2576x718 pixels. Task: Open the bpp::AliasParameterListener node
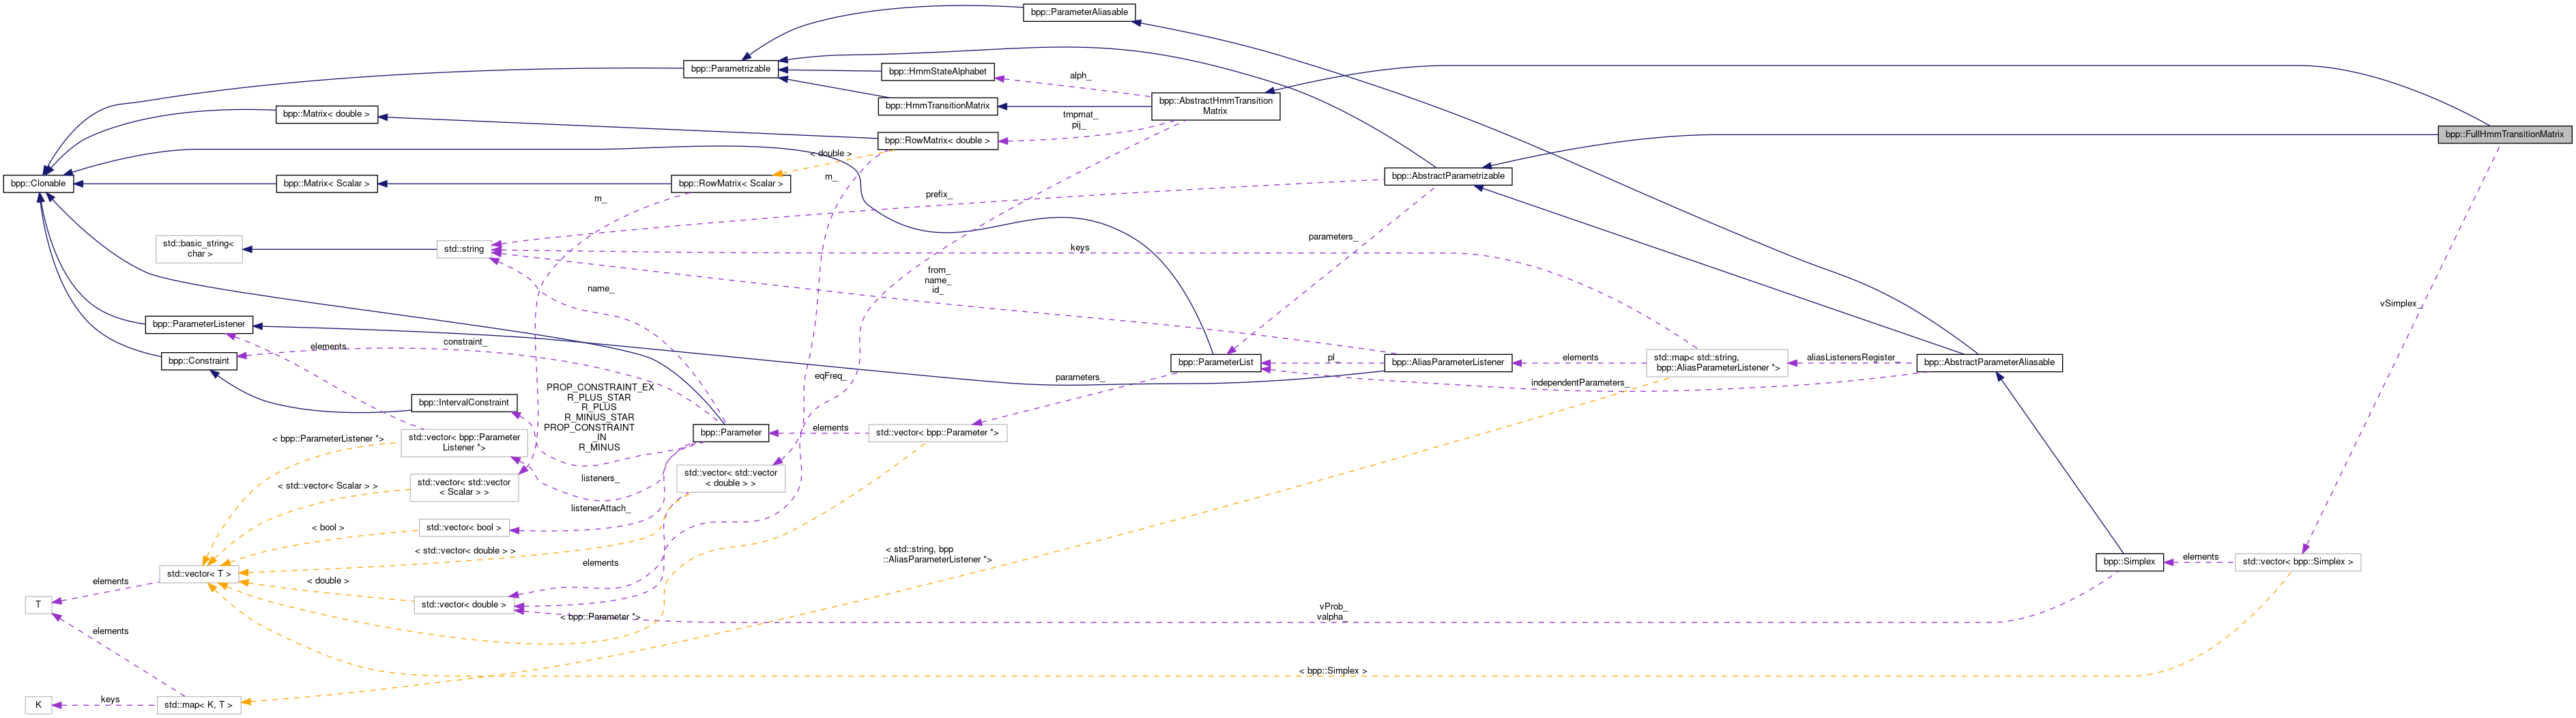[1447, 362]
